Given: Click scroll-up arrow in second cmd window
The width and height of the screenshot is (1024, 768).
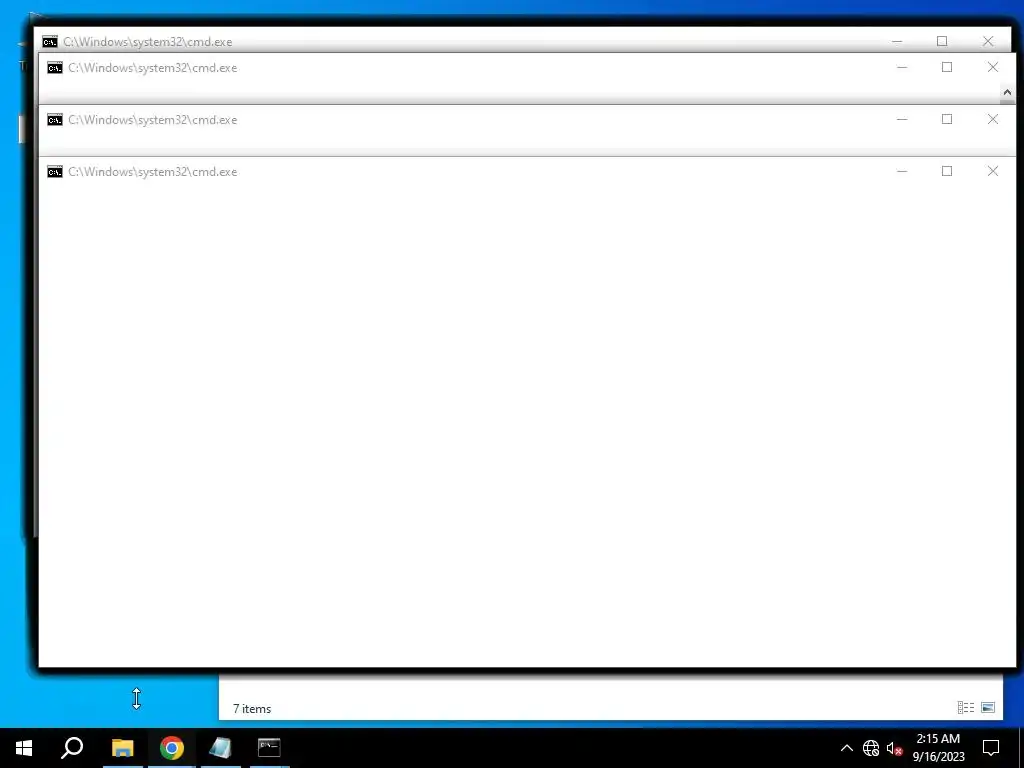Looking at the screenshot, I should [x=1007, y=93].
